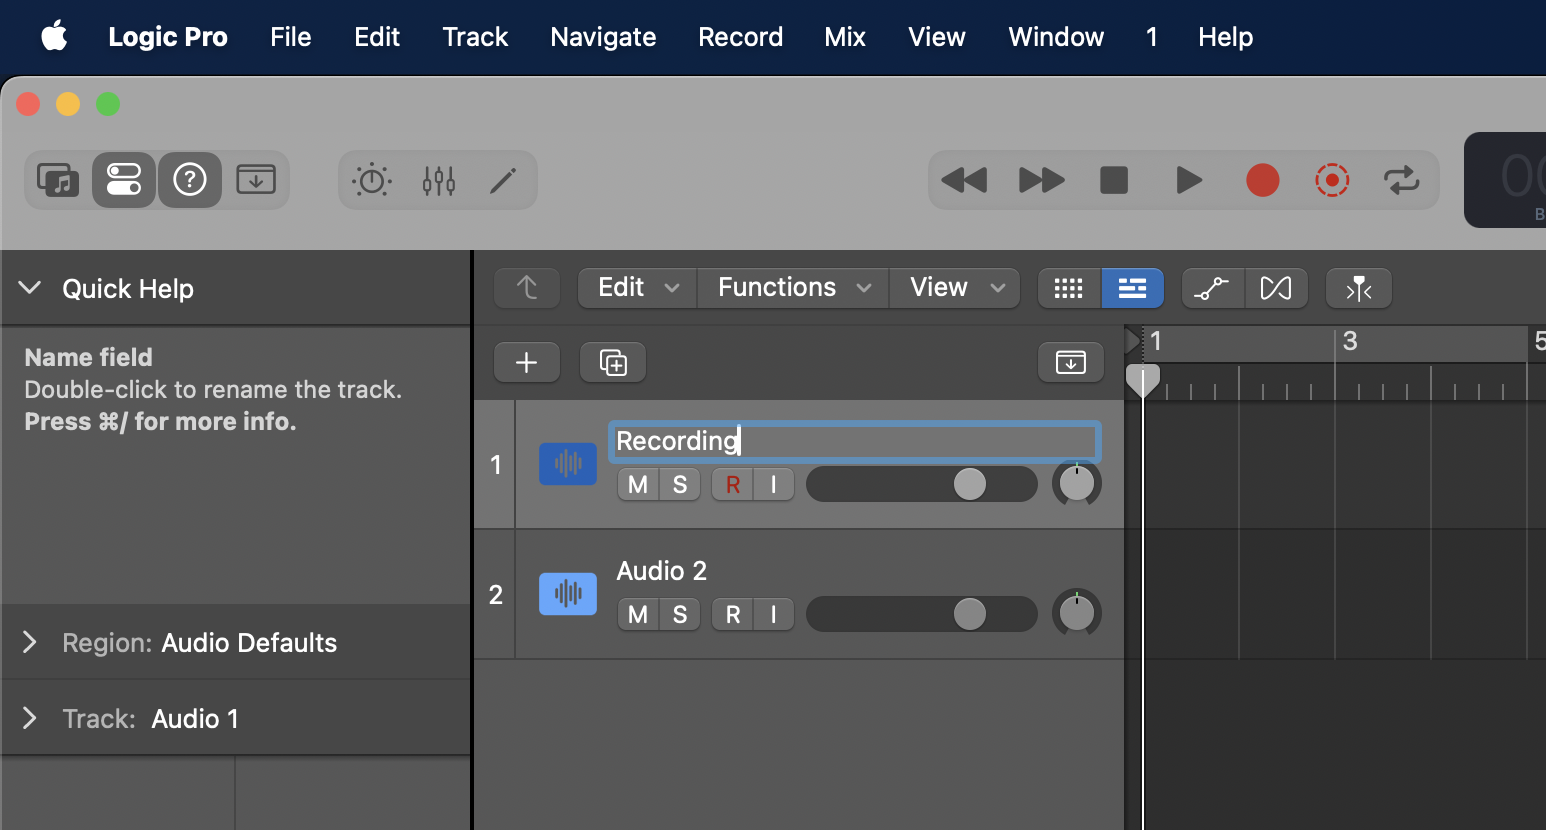This screenshot has width=1546, height=830.
Task: Open the Navigate menu
Action: click(603, 37)
